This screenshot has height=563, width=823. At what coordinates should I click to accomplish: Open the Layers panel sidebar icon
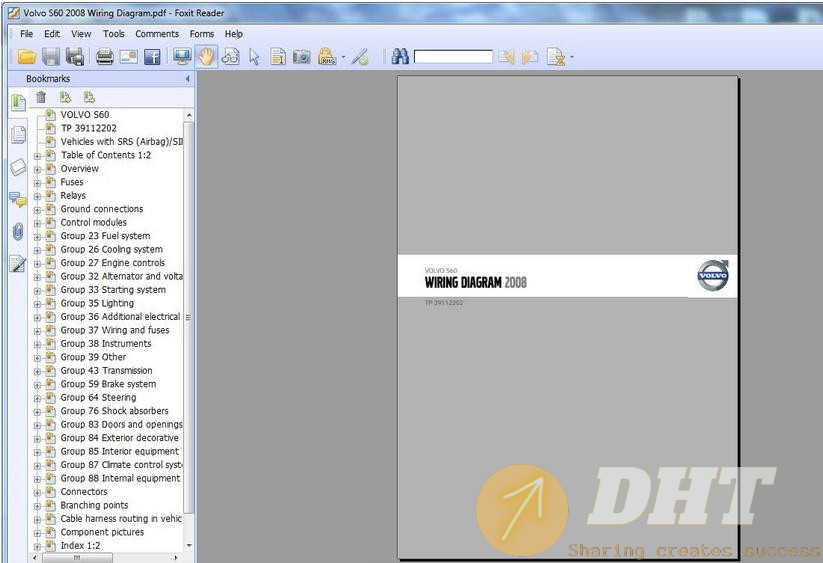[x=18, y=167]
